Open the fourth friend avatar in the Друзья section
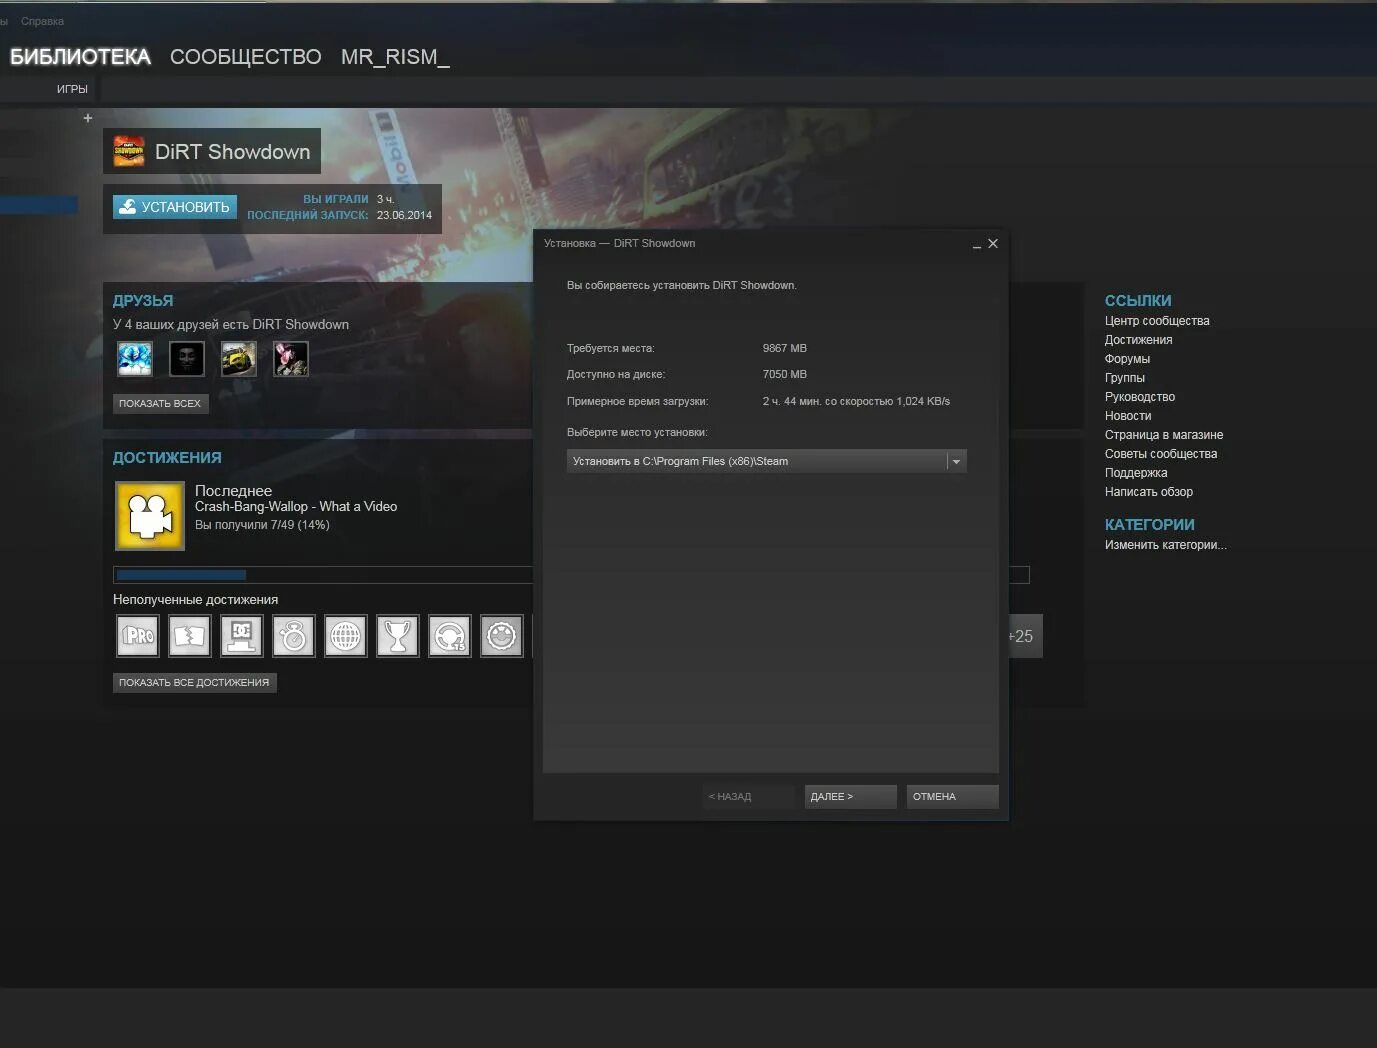This screenshot has height=1048, width=1377. 291,359
